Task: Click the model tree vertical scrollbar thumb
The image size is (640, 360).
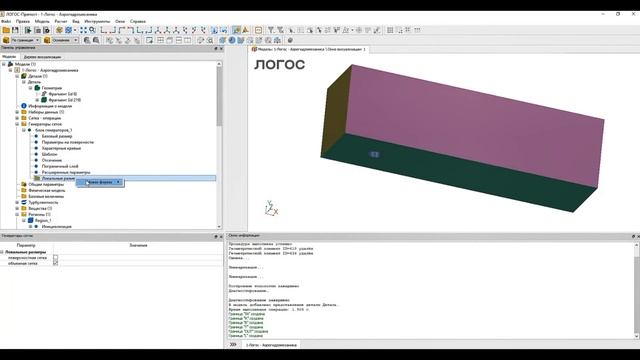Action: (x=219, y=96)
